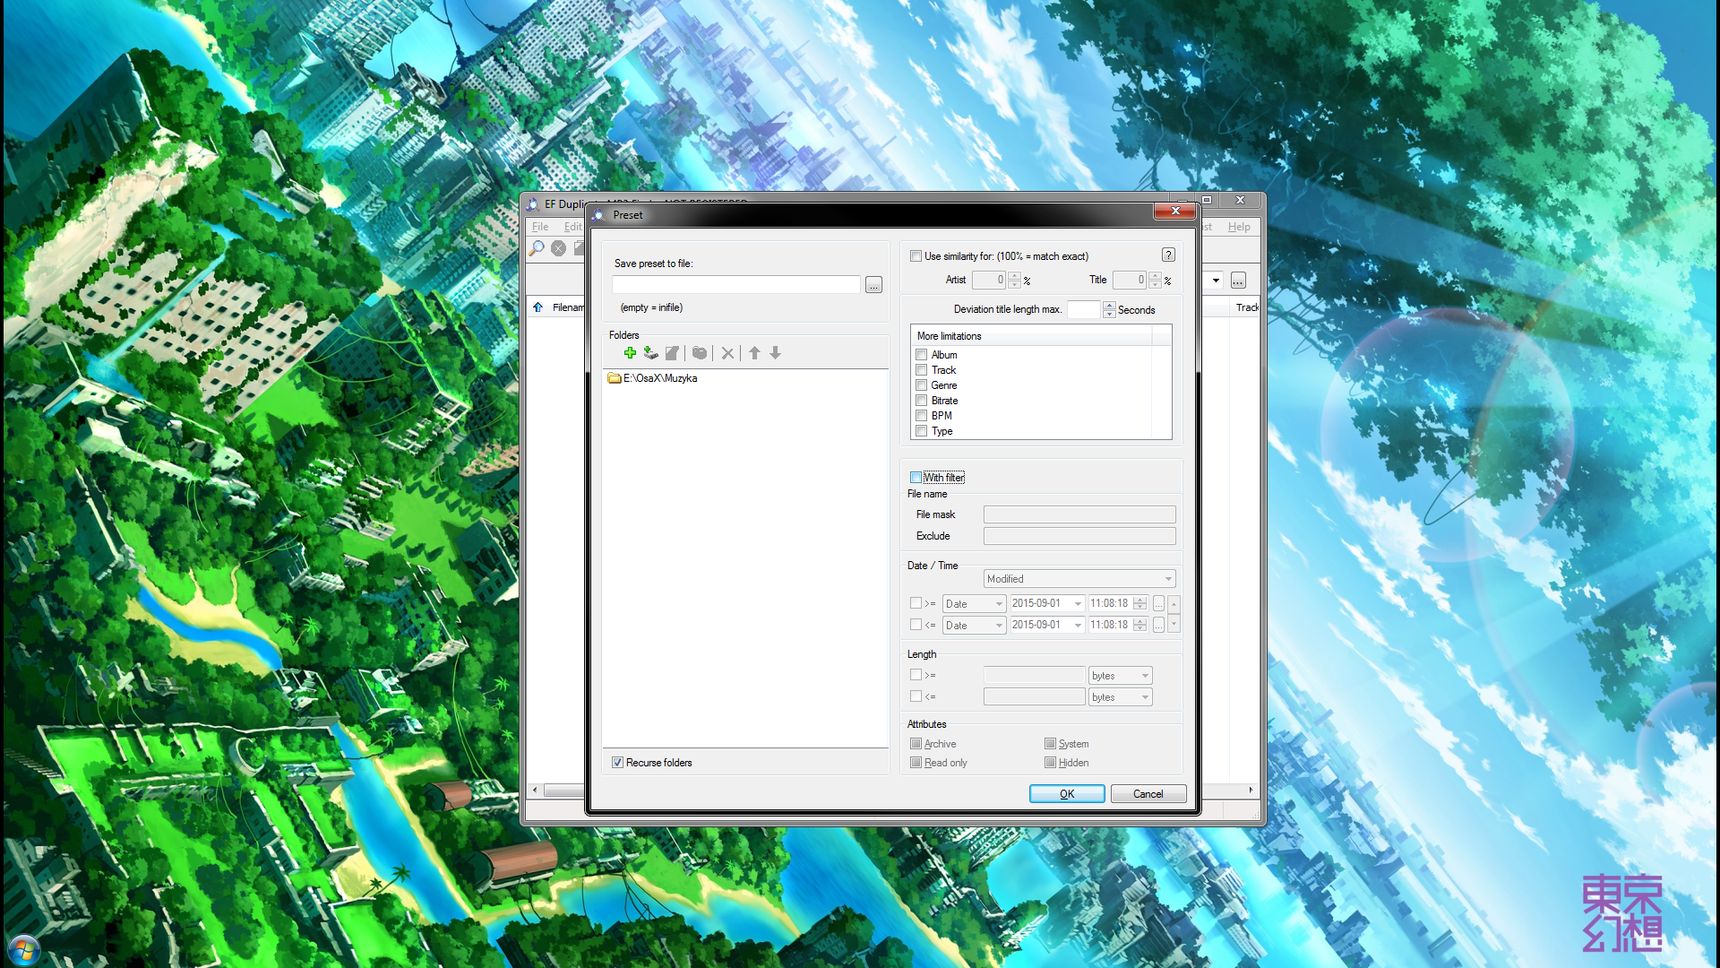Open the Modified date type dropdown

point(1079,579)
